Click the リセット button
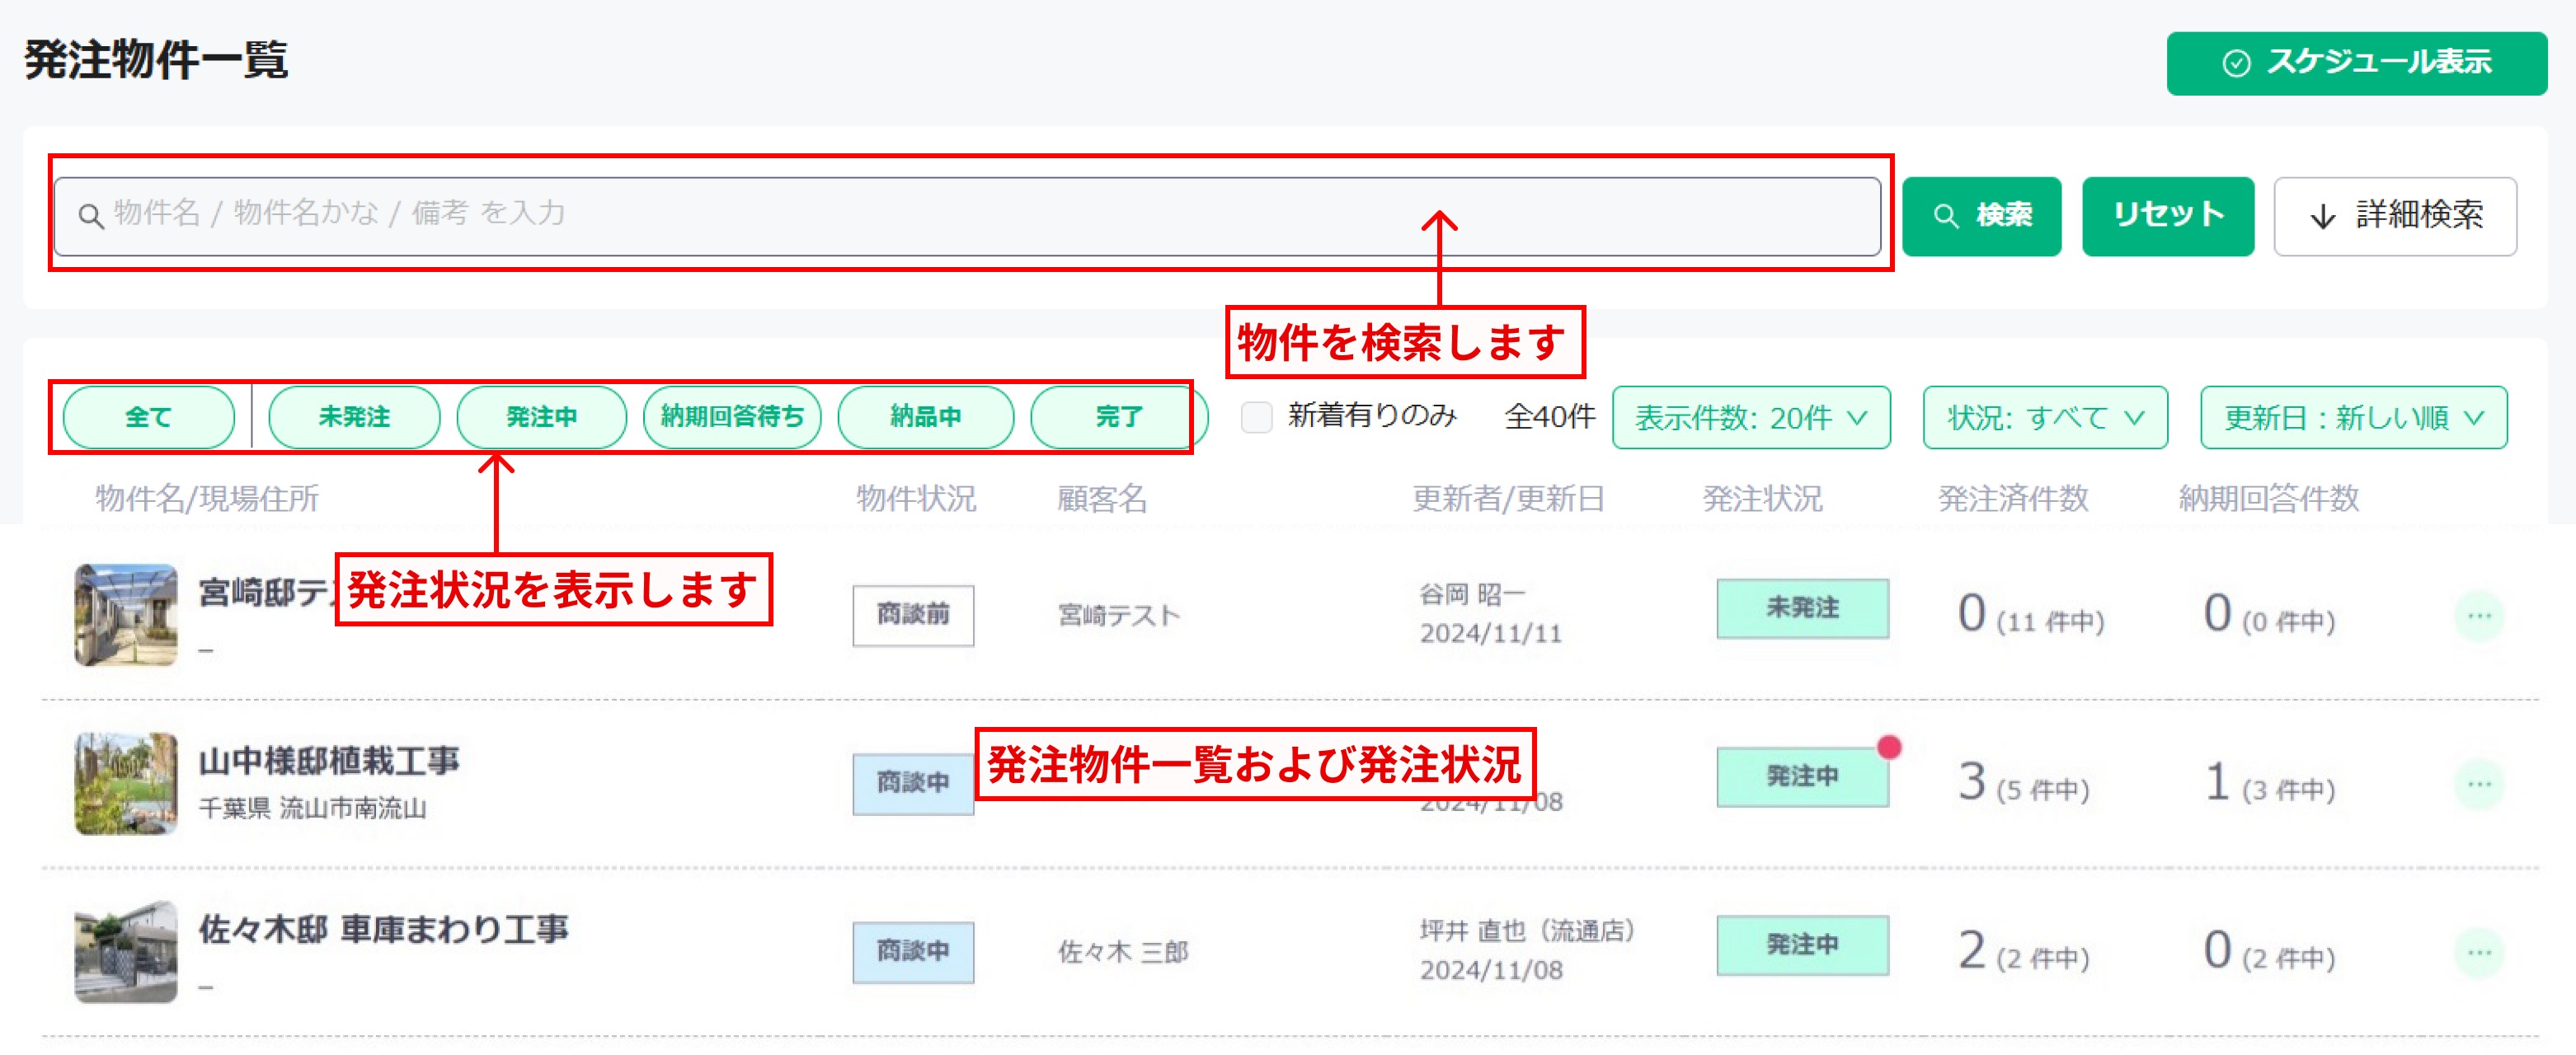 coord(2167,216)
